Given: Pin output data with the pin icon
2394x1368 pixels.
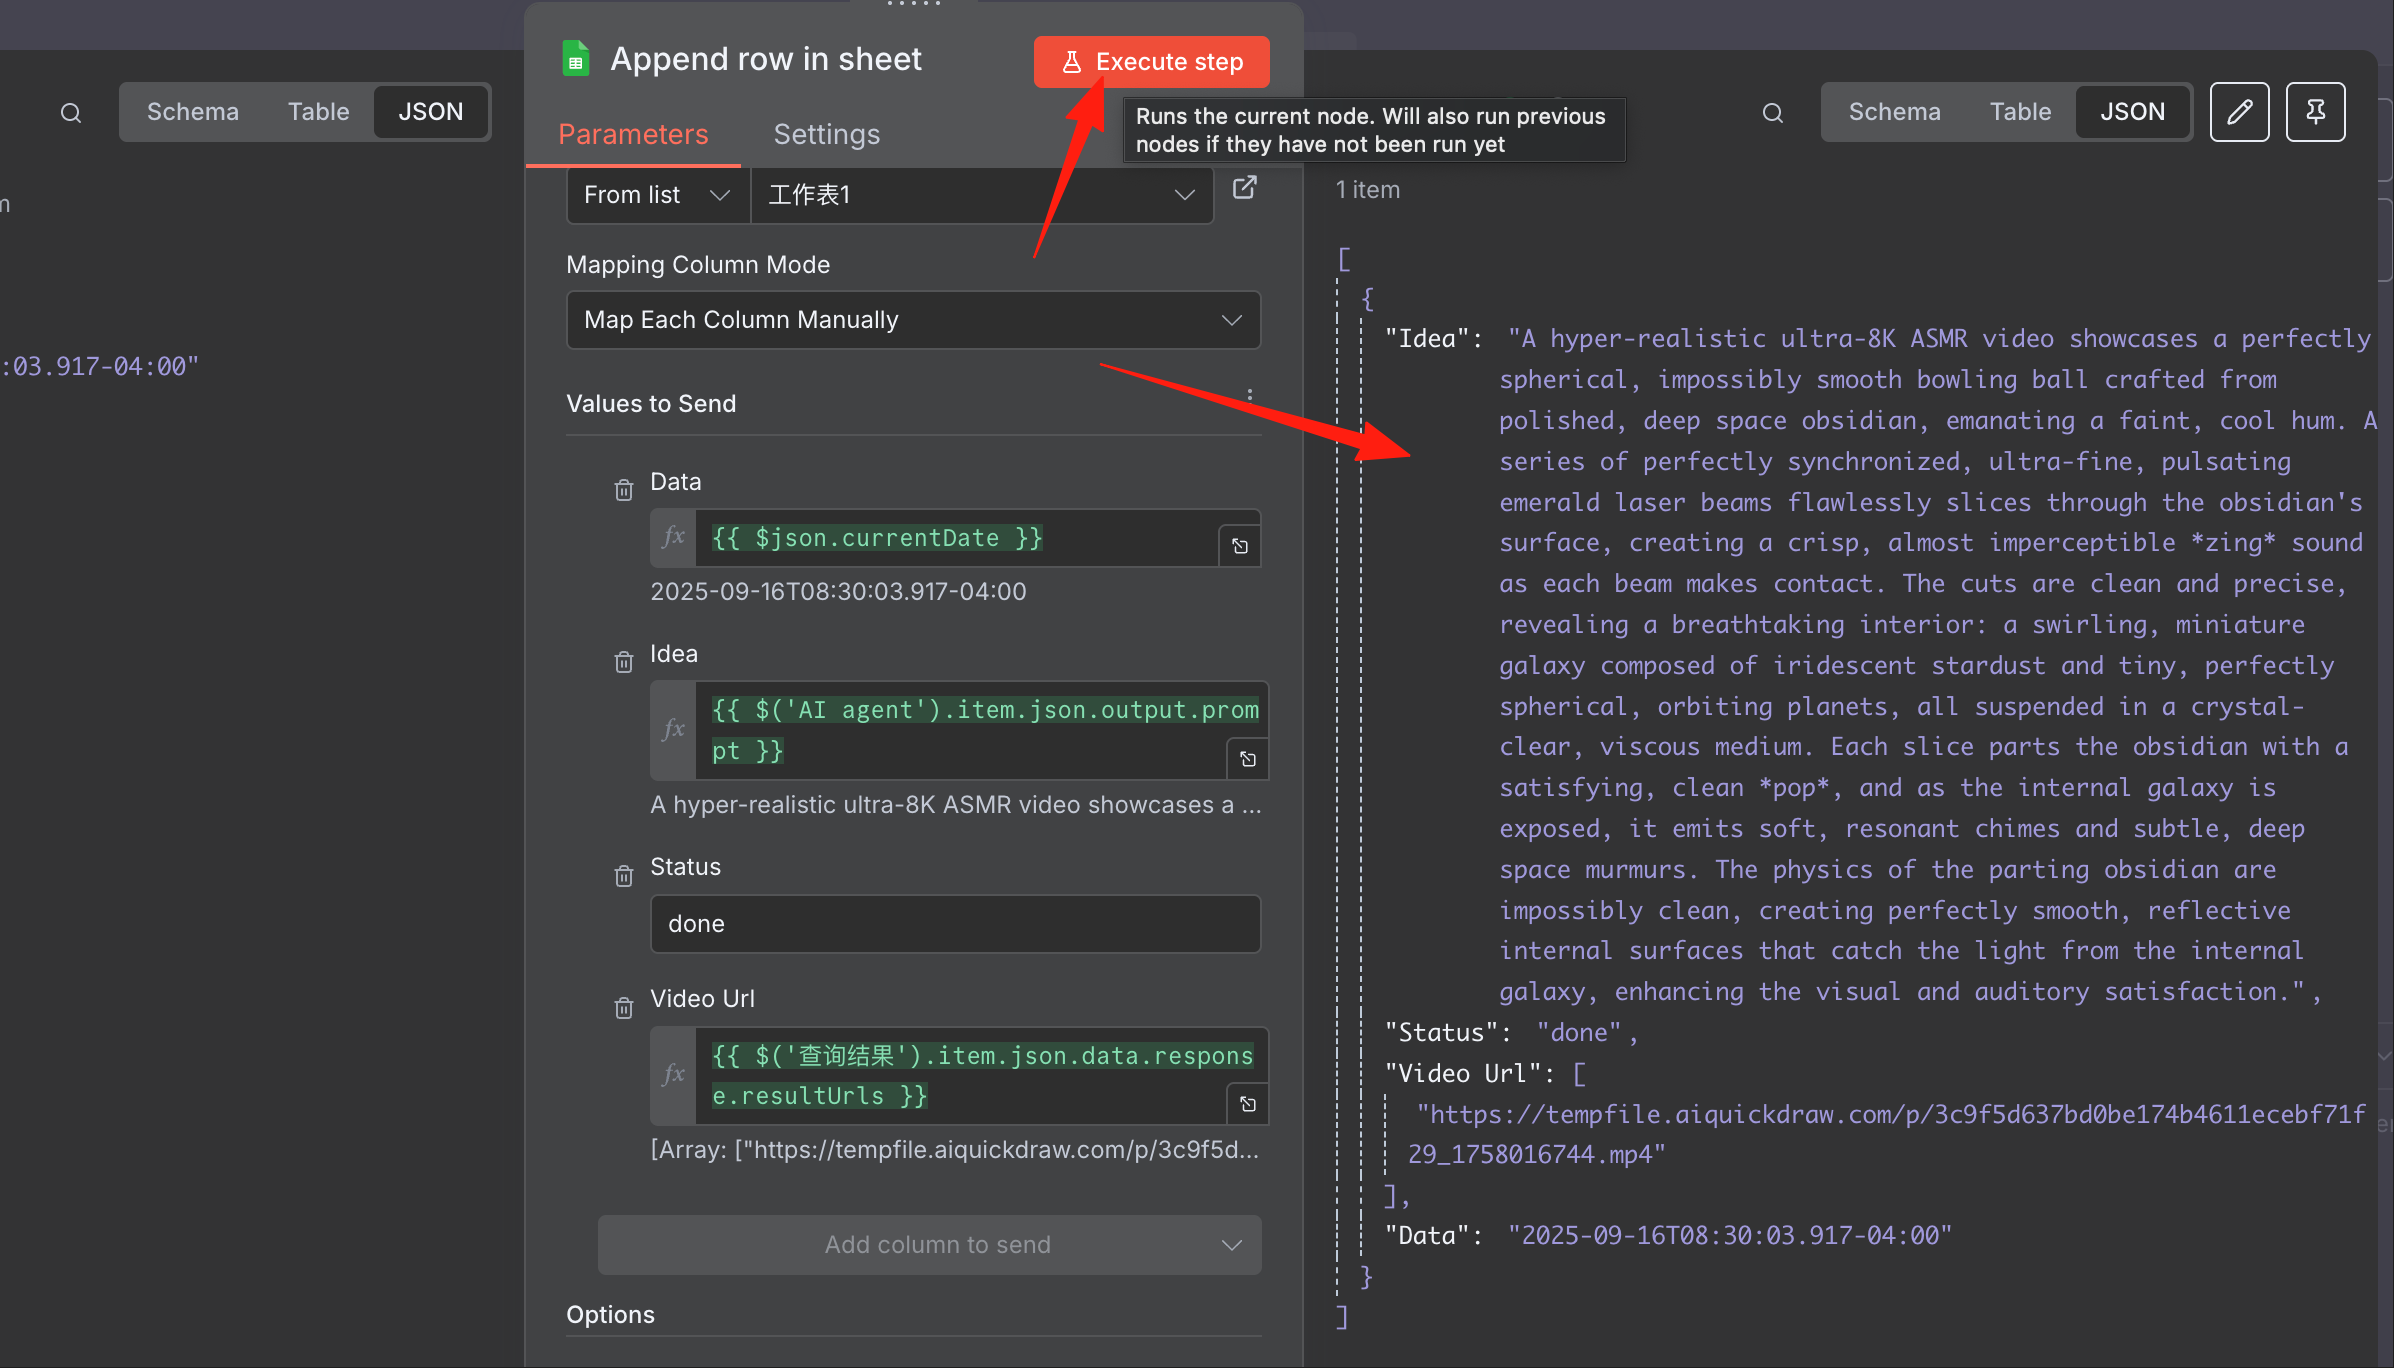Looking at the screenshot, I should tap(2315, 112).
